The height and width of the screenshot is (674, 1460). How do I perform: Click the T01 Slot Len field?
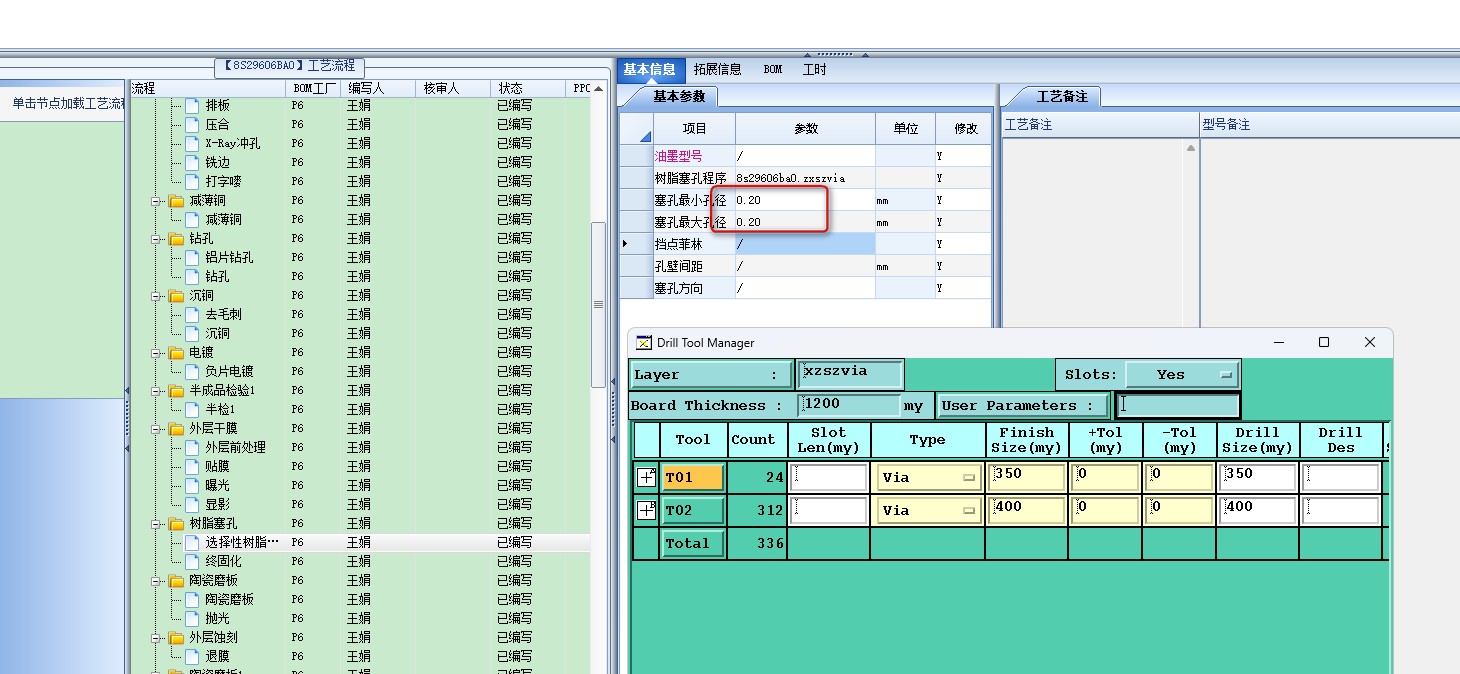[x=829, y=478]
